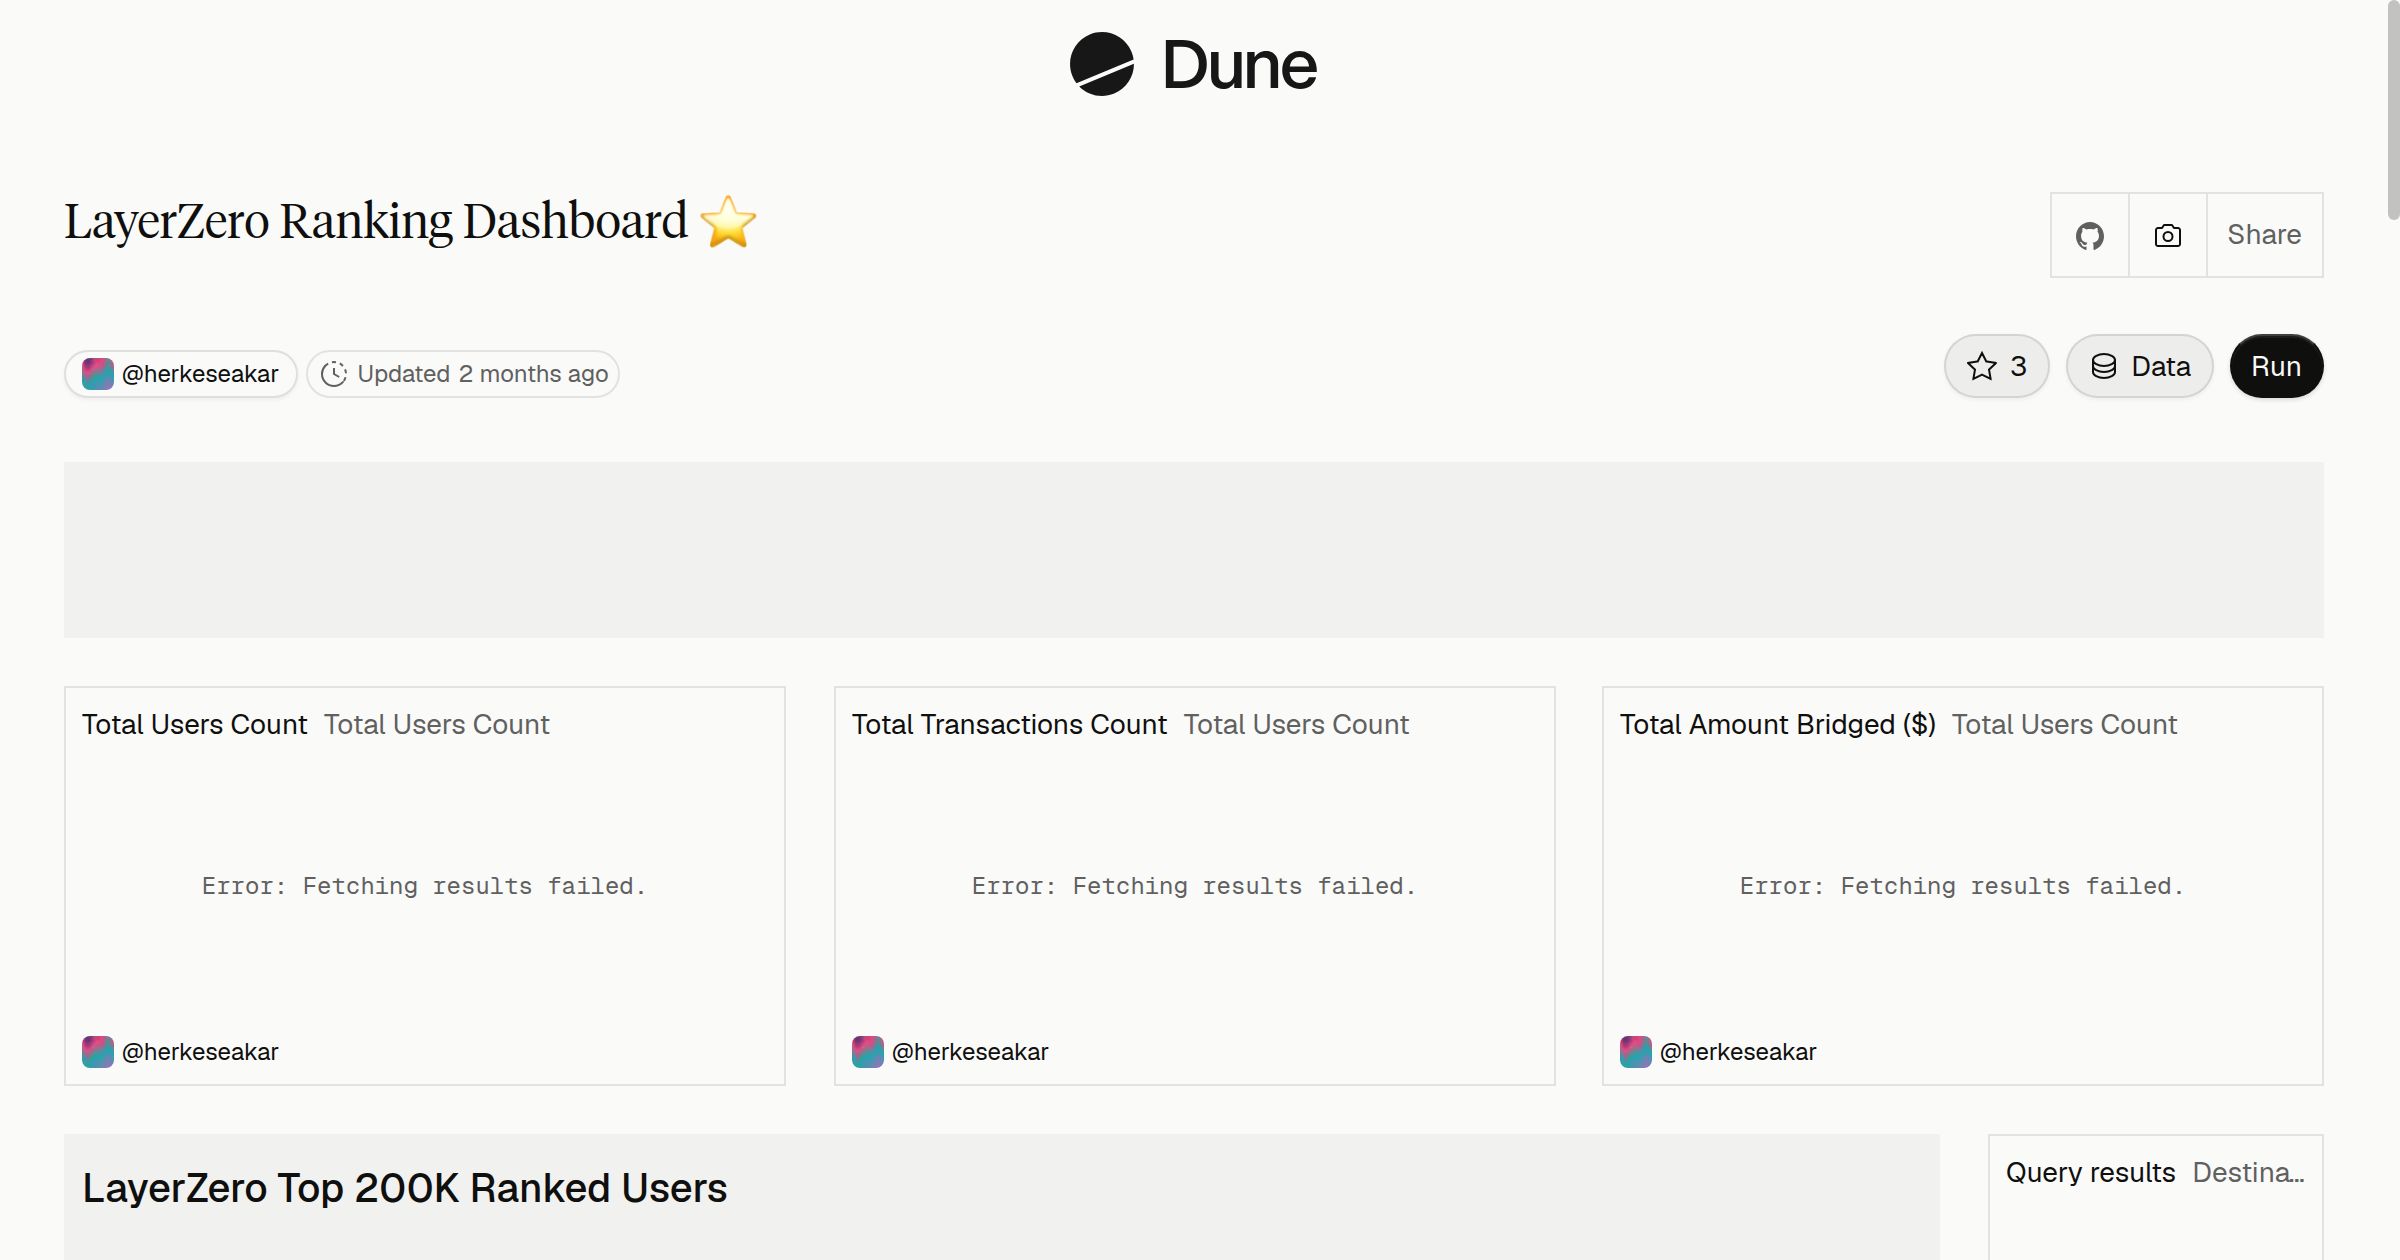Open the GitHub icon link

pos(2089,235)
